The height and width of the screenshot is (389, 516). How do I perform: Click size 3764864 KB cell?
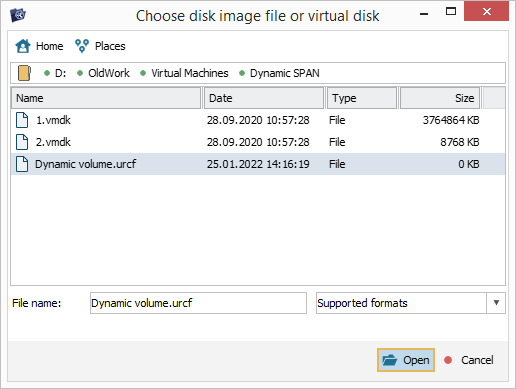click(x=451, y=120)
